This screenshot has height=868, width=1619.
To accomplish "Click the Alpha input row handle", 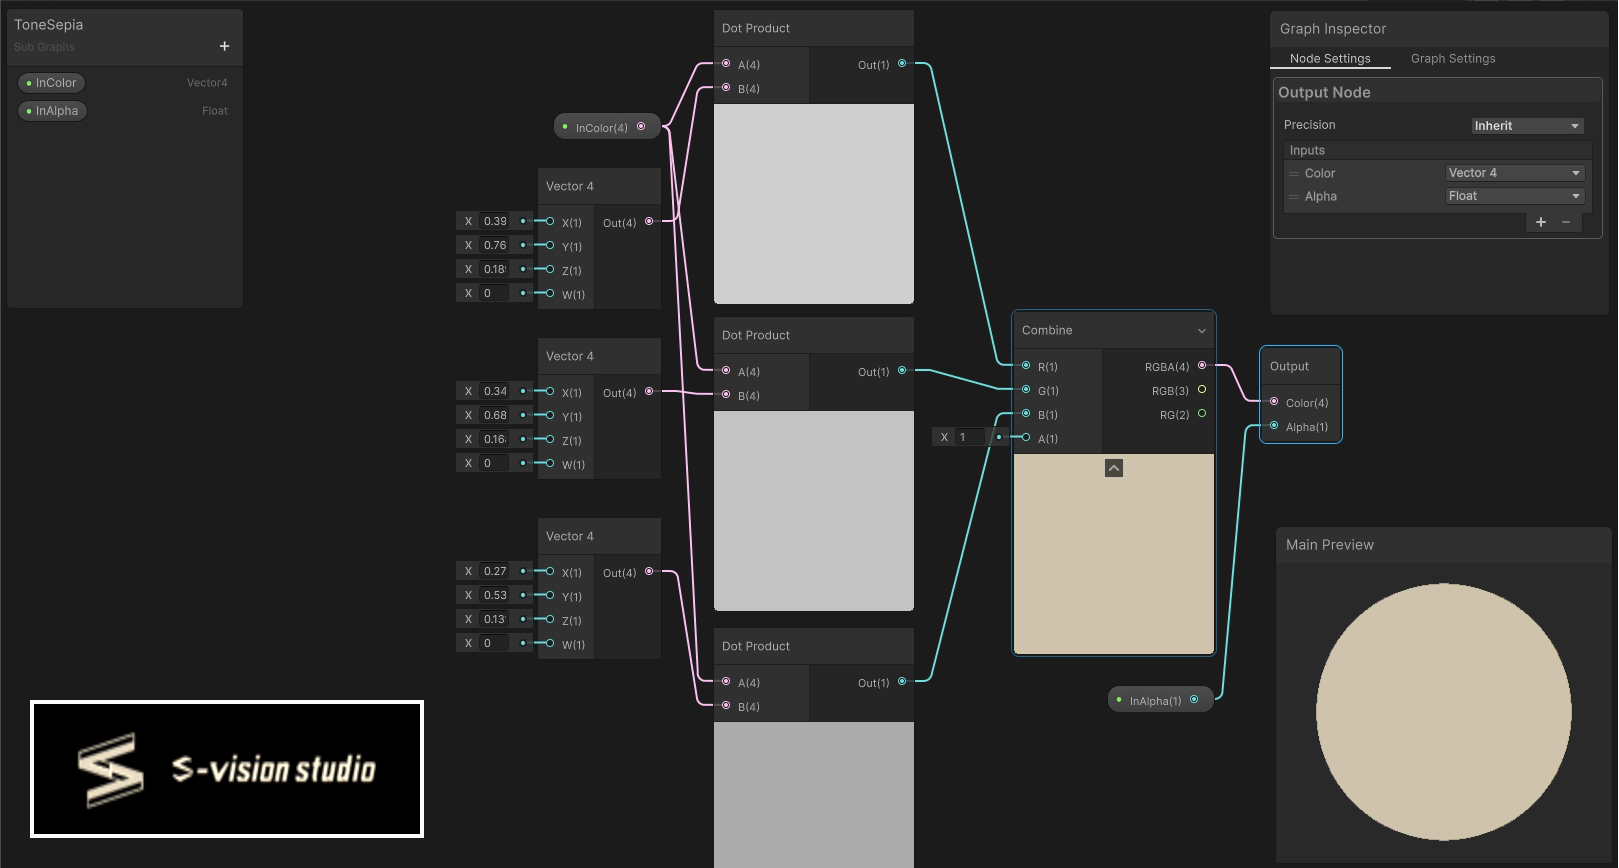I will [x=1294, y=197].
